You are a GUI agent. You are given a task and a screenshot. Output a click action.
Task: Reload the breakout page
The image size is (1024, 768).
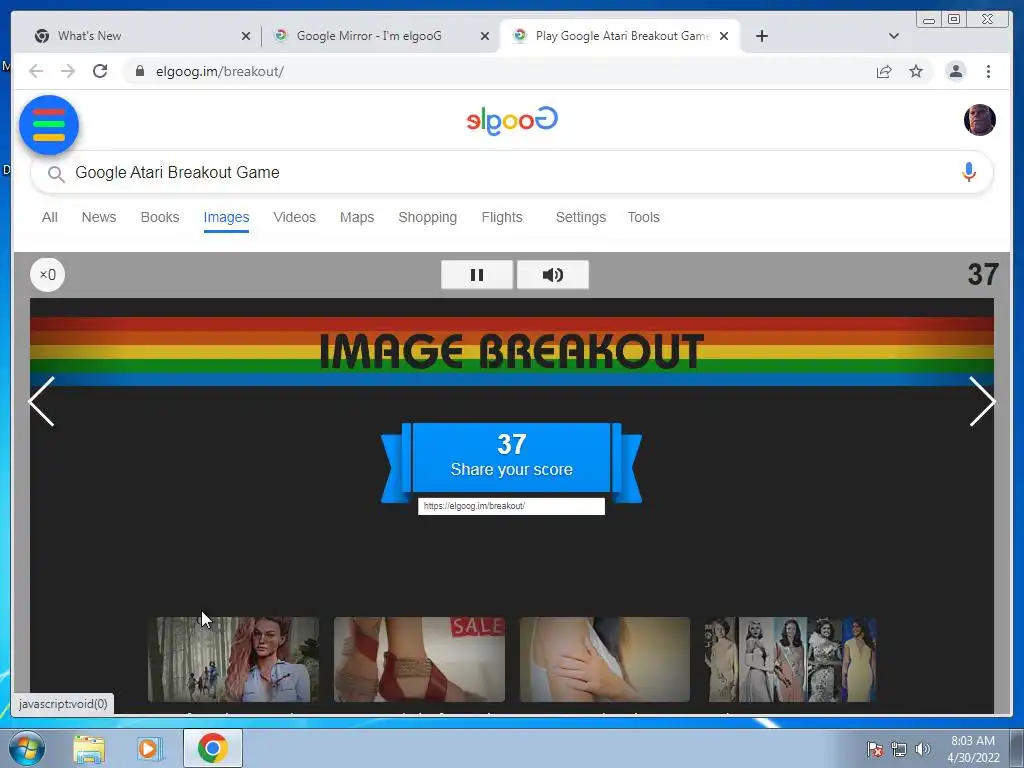[100, 71]
